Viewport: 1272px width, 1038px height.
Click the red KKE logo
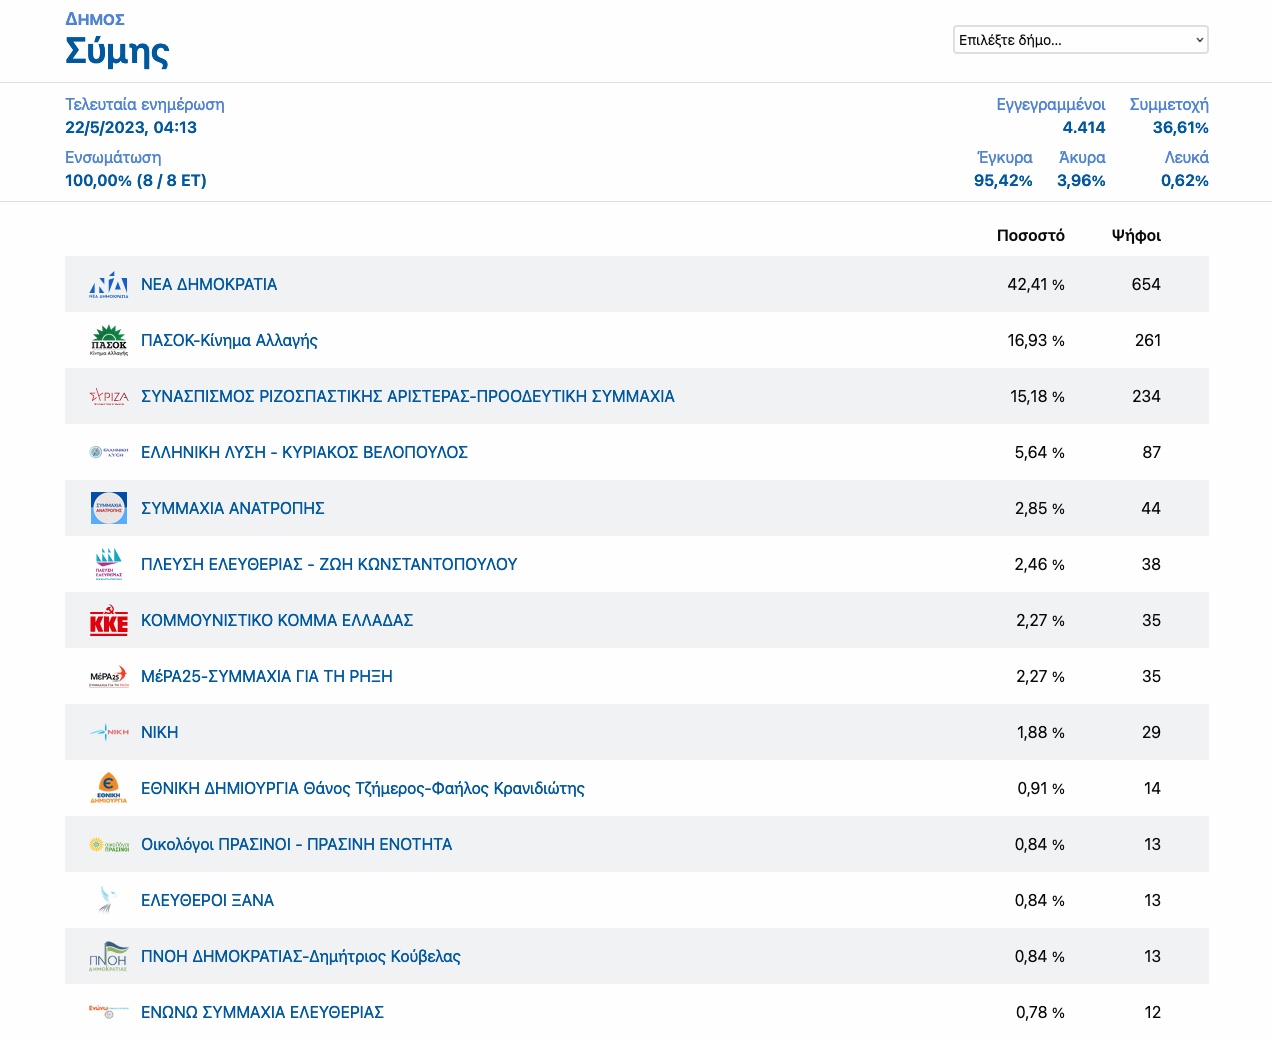tap(109, 621)
